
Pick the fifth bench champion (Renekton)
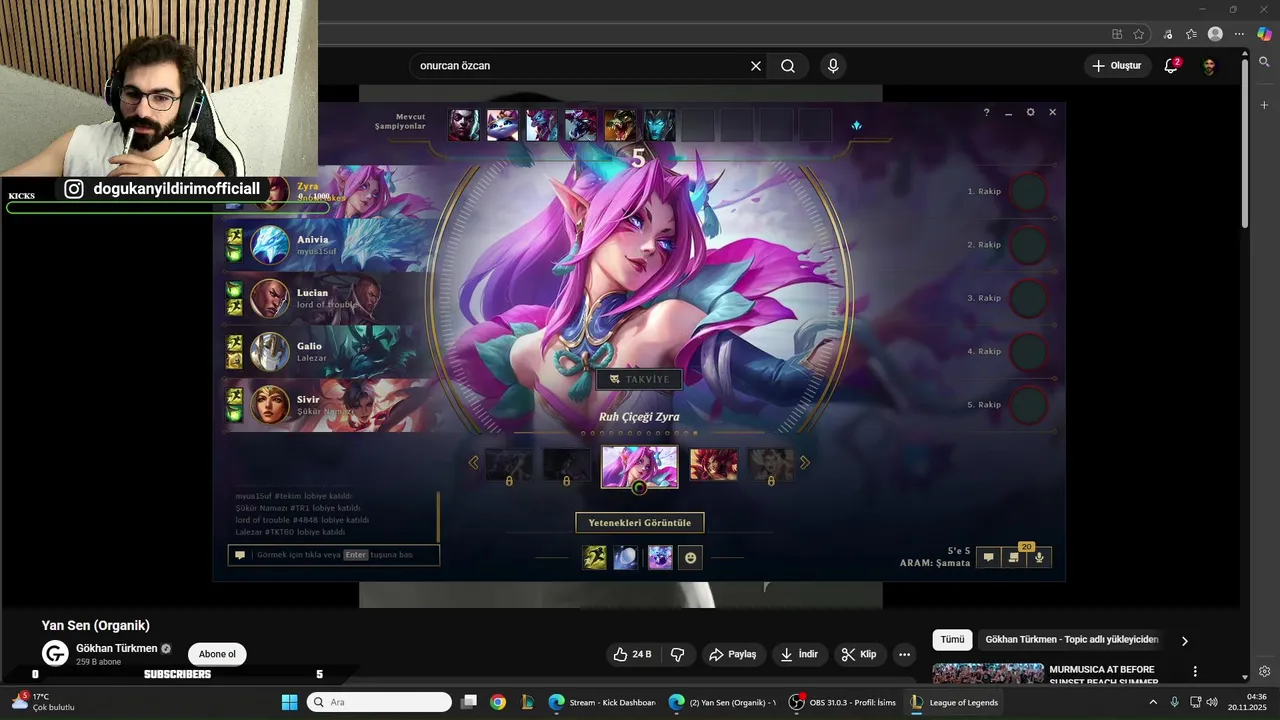click(x=620, y=125)
